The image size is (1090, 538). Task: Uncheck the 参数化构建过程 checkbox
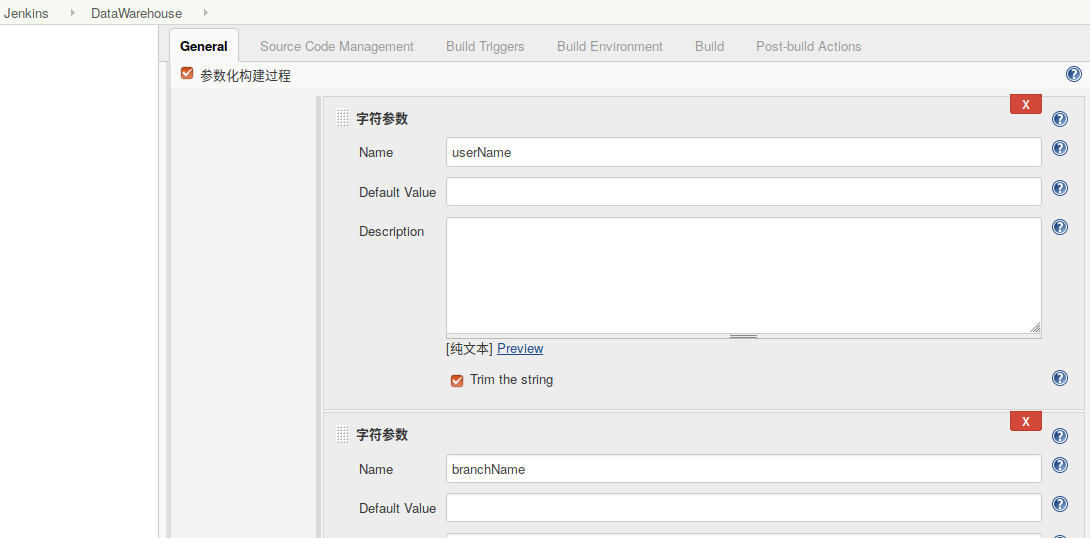click(186, 74)
